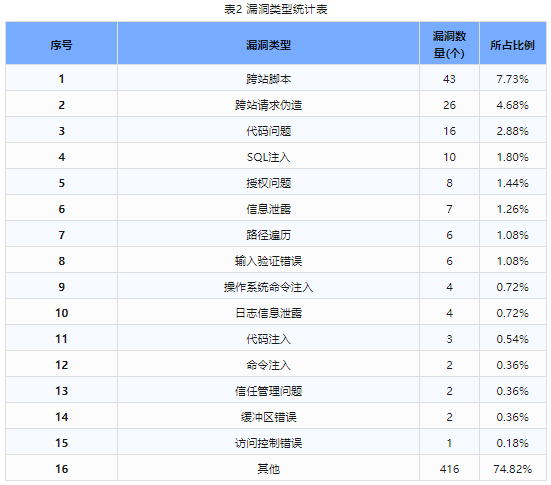Screen dimensions: 551x485
Task: Click the percentage 1.80%
Action: [512, 157]
